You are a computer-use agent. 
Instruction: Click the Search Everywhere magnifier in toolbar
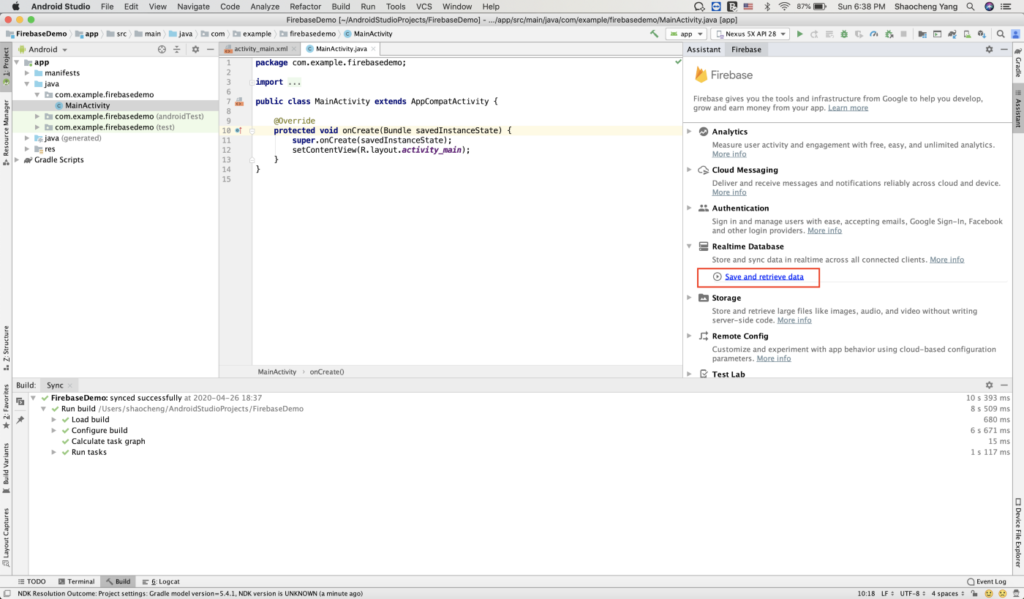coord(1000,34)
